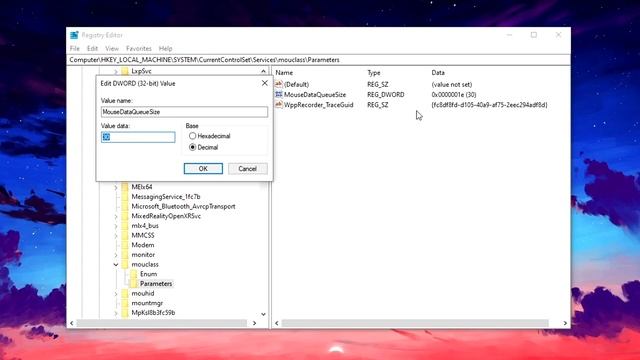Screen dimensions: 640x360
Task: Expand the mouhid tree node
Action: pyautogui.click(x=116, y=293)
